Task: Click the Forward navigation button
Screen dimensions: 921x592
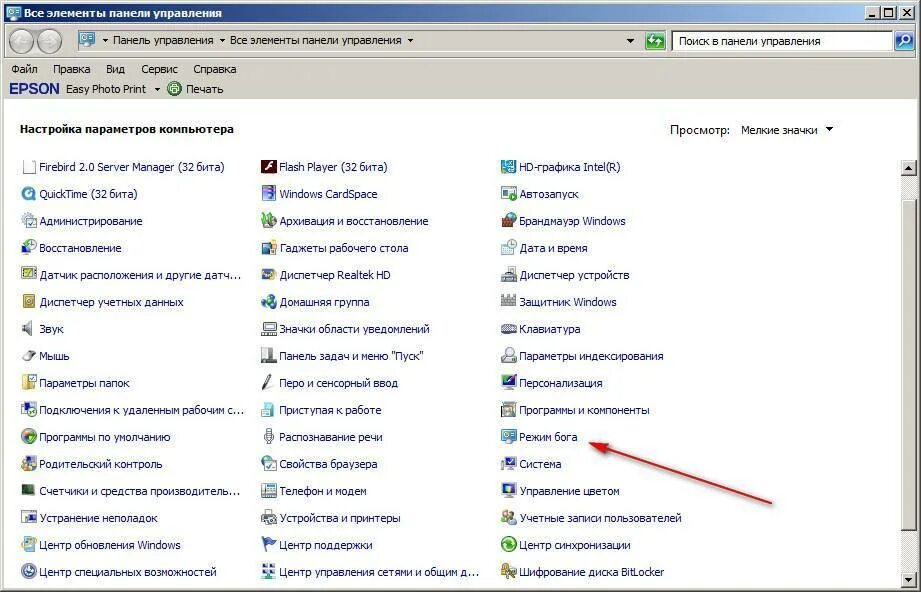Action: tap(49, 41)
